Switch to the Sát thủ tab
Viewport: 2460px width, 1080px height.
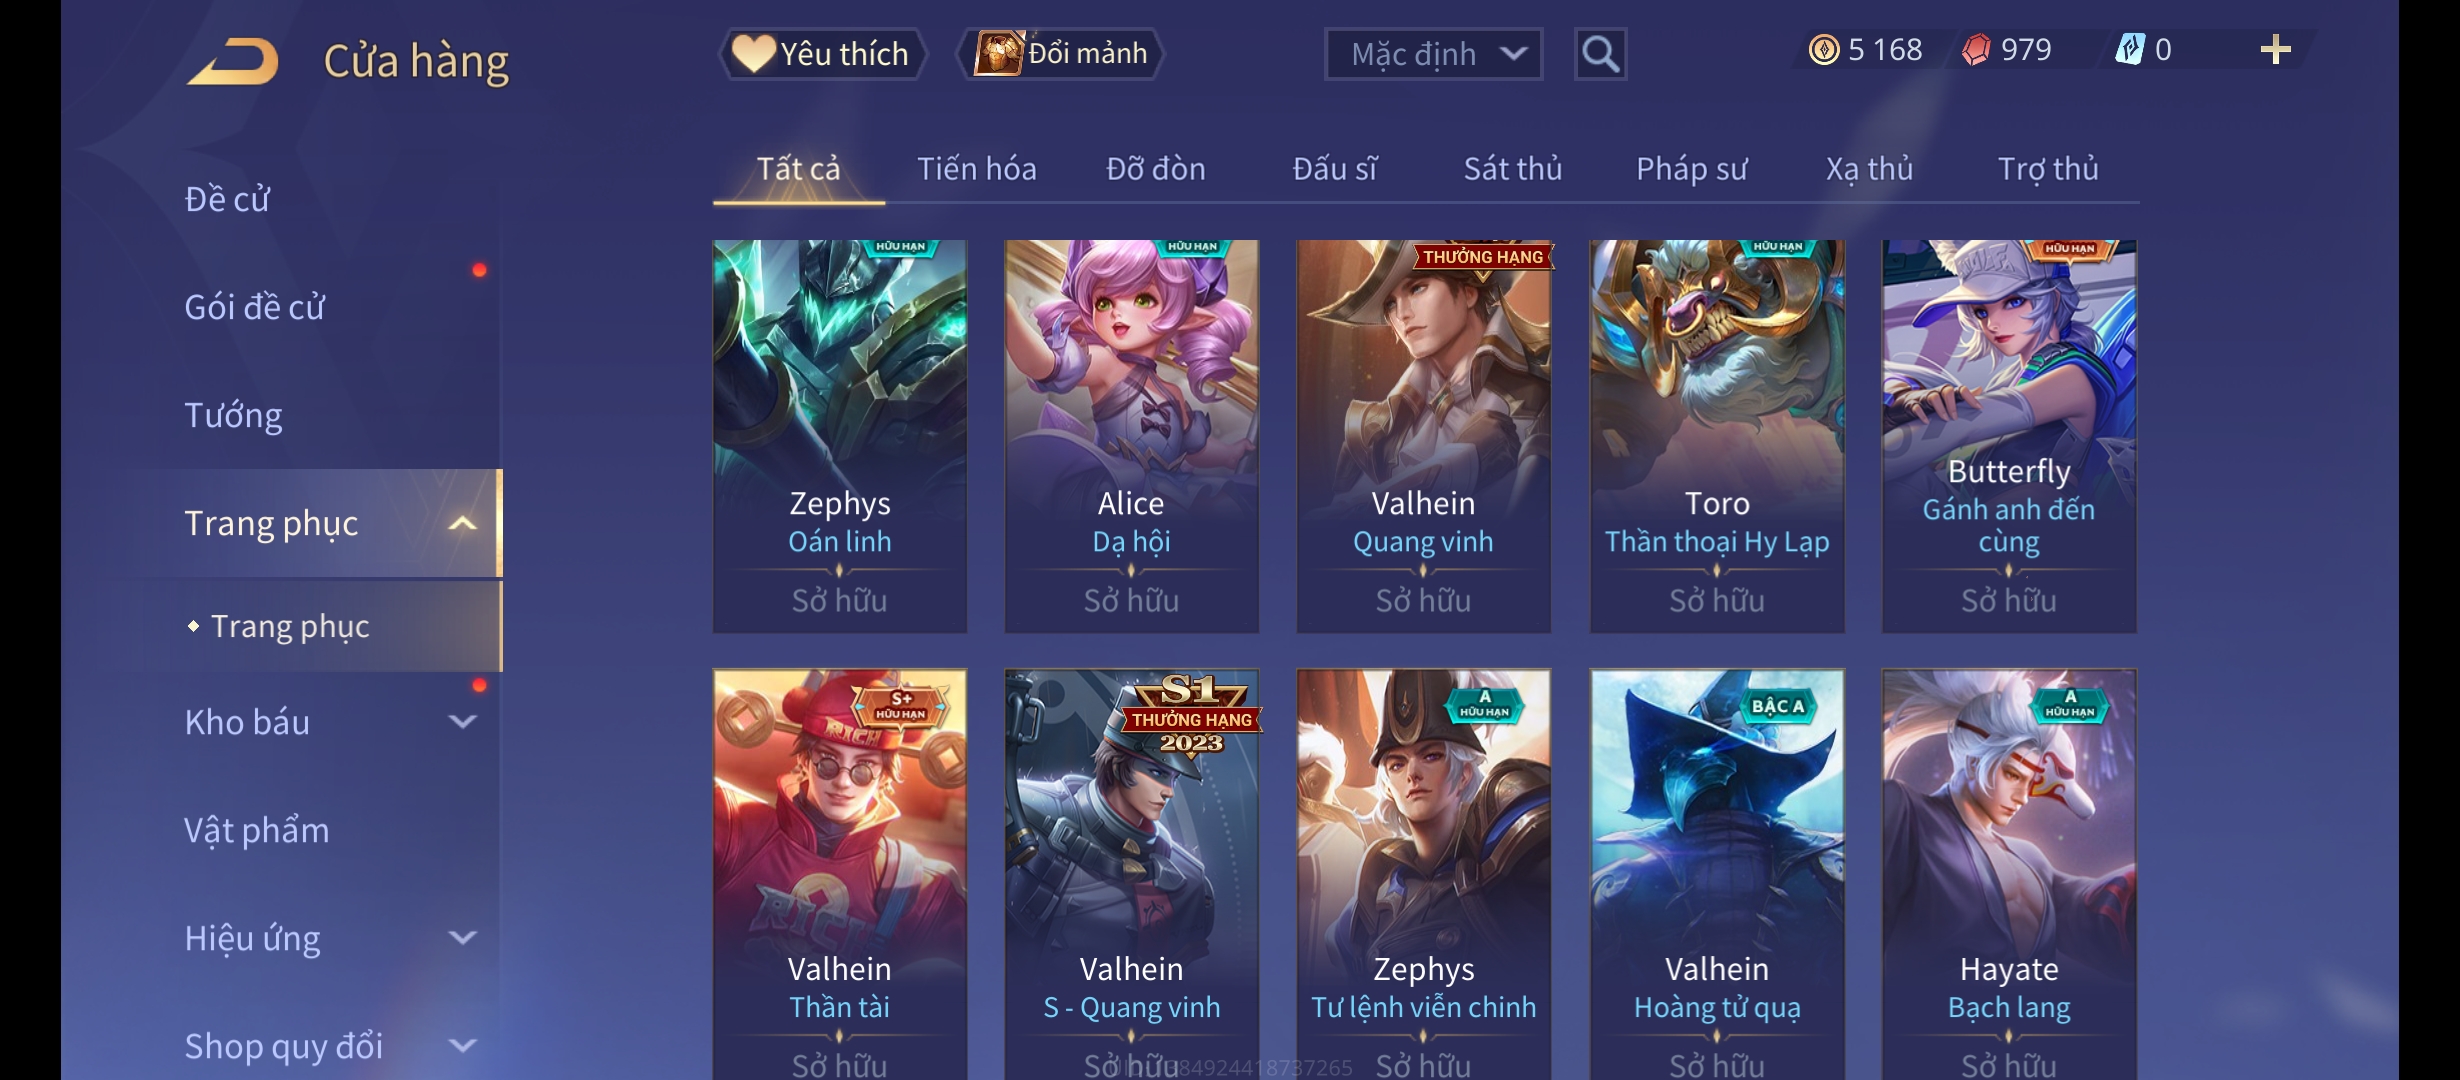coord(1513,169)
